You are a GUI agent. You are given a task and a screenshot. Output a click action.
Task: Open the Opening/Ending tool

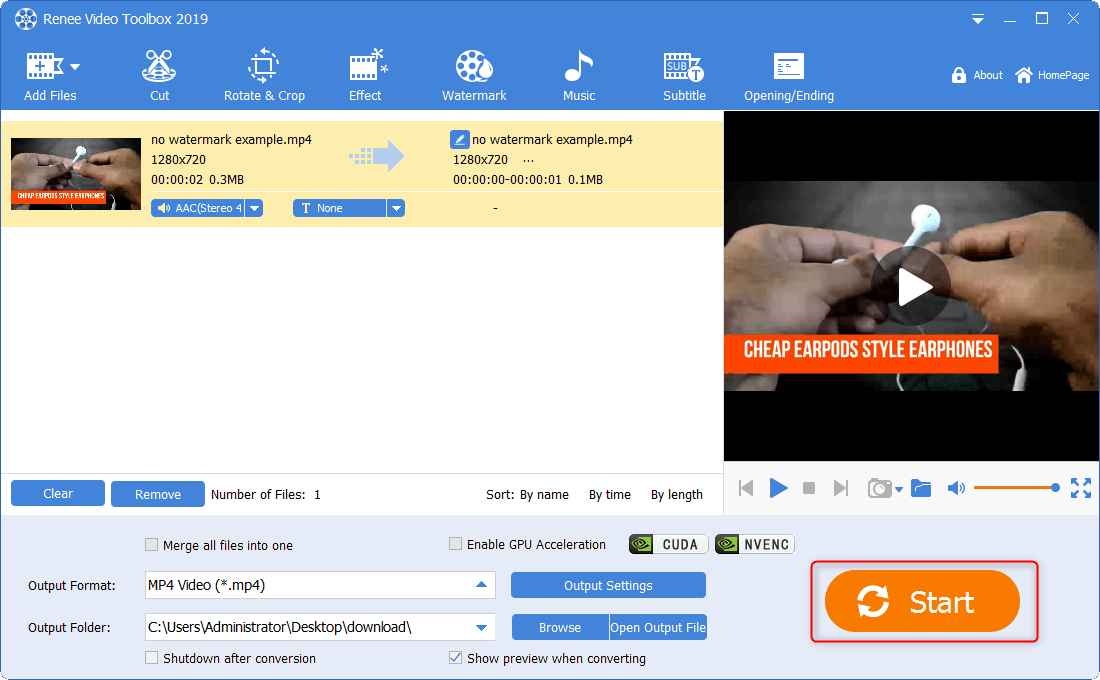click(788, 76)
